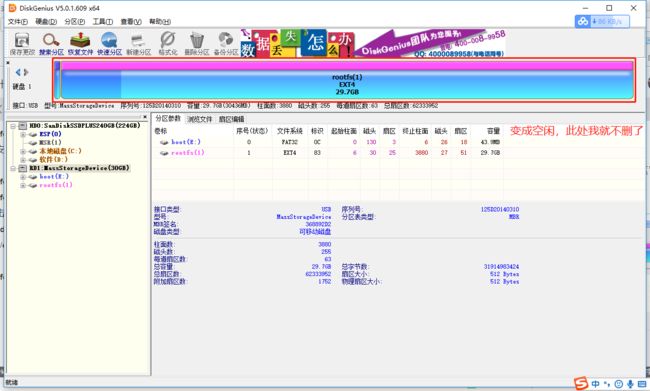This screenshot has width=650, height=391.
Task: Select the boot(E:) row in partition table
Action: tap(327, 142)
